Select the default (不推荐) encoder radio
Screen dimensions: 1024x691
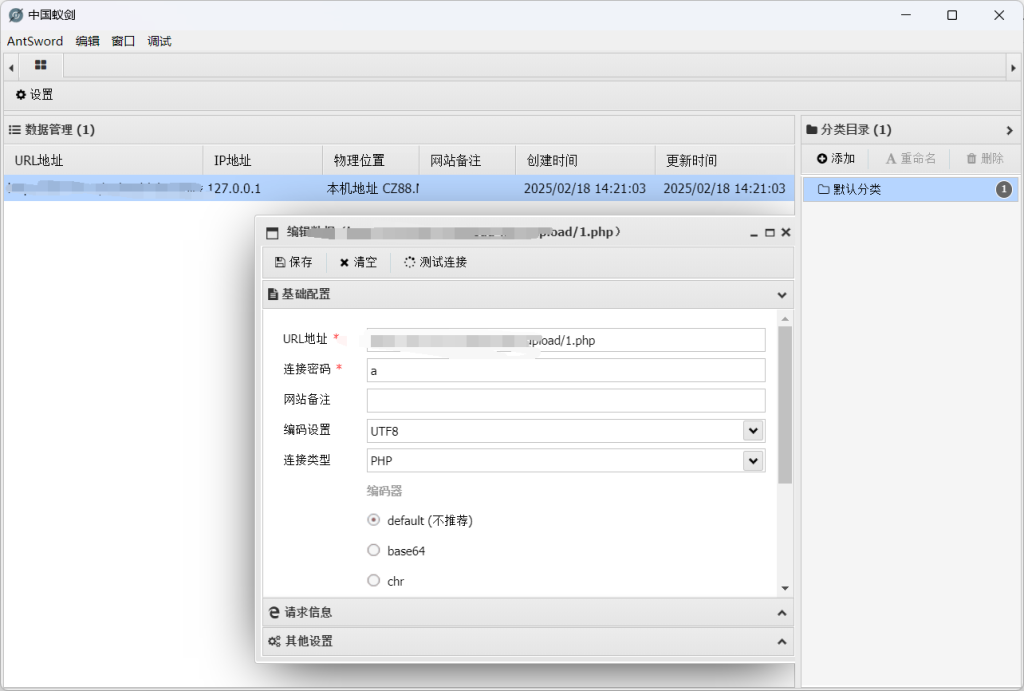[x=374, y=520]
